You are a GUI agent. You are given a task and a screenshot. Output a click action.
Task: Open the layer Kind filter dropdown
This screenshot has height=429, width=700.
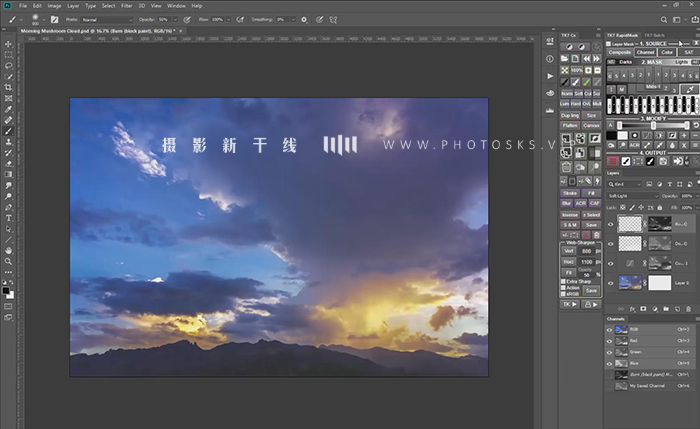pos(625,184)
